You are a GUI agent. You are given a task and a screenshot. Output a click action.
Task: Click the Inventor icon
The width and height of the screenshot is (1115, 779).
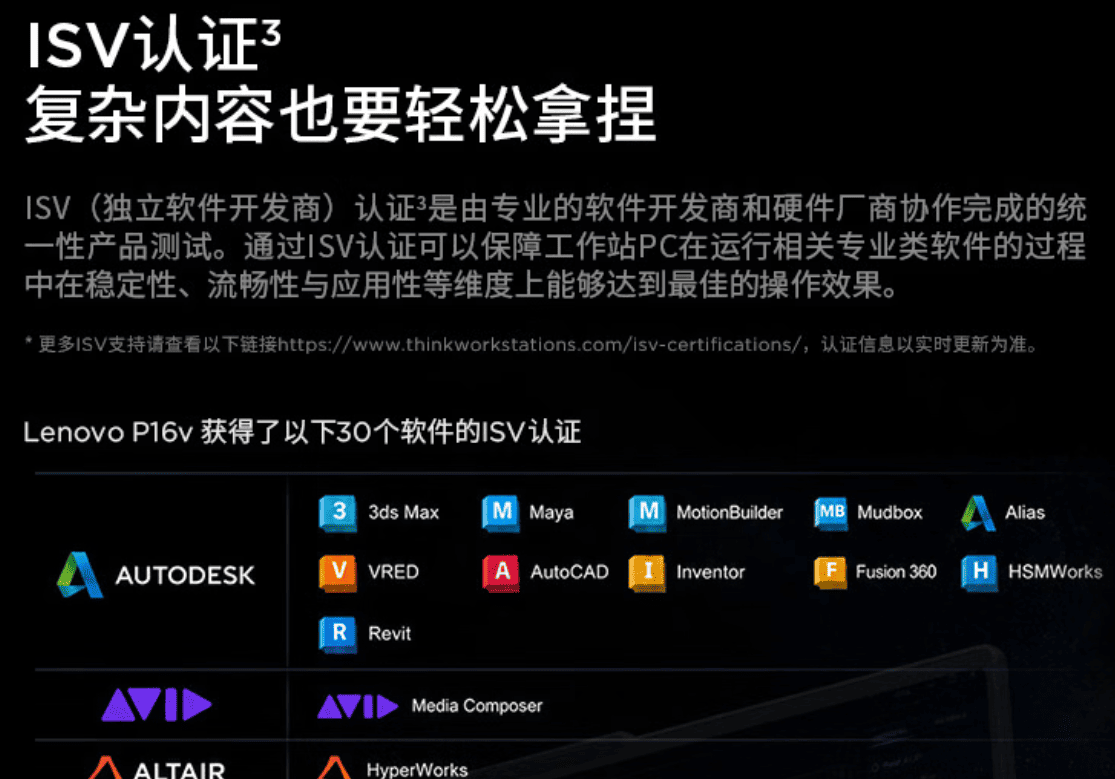click(x=647, y=573)
